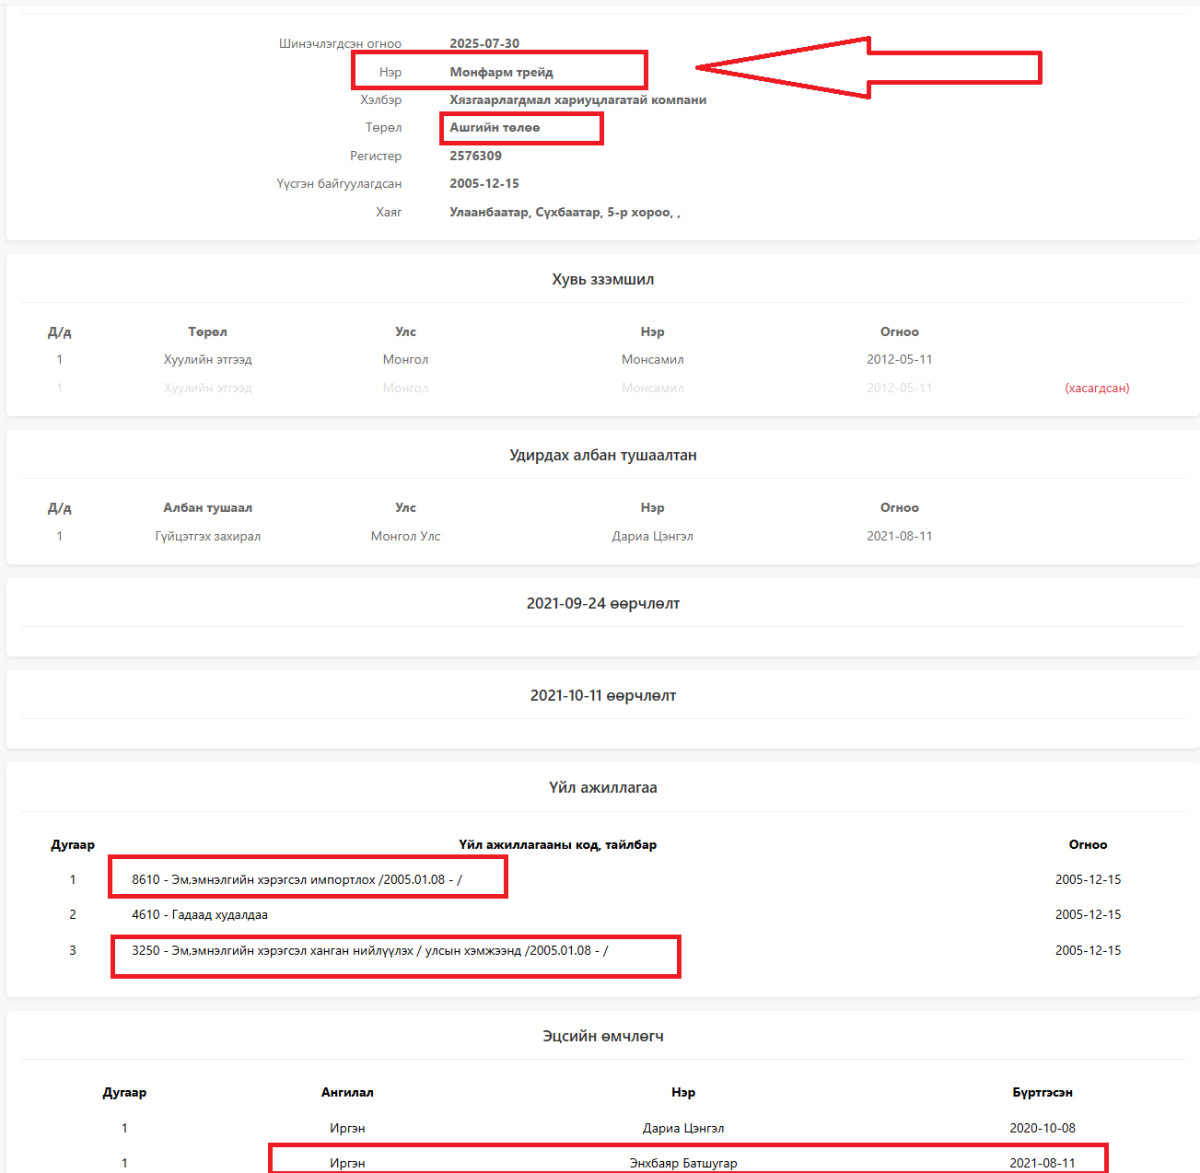This screenshot has width=1200, height=1173.
Task: Collapse the Хувь зээмшил section header
Action: [x=603, y=280]
